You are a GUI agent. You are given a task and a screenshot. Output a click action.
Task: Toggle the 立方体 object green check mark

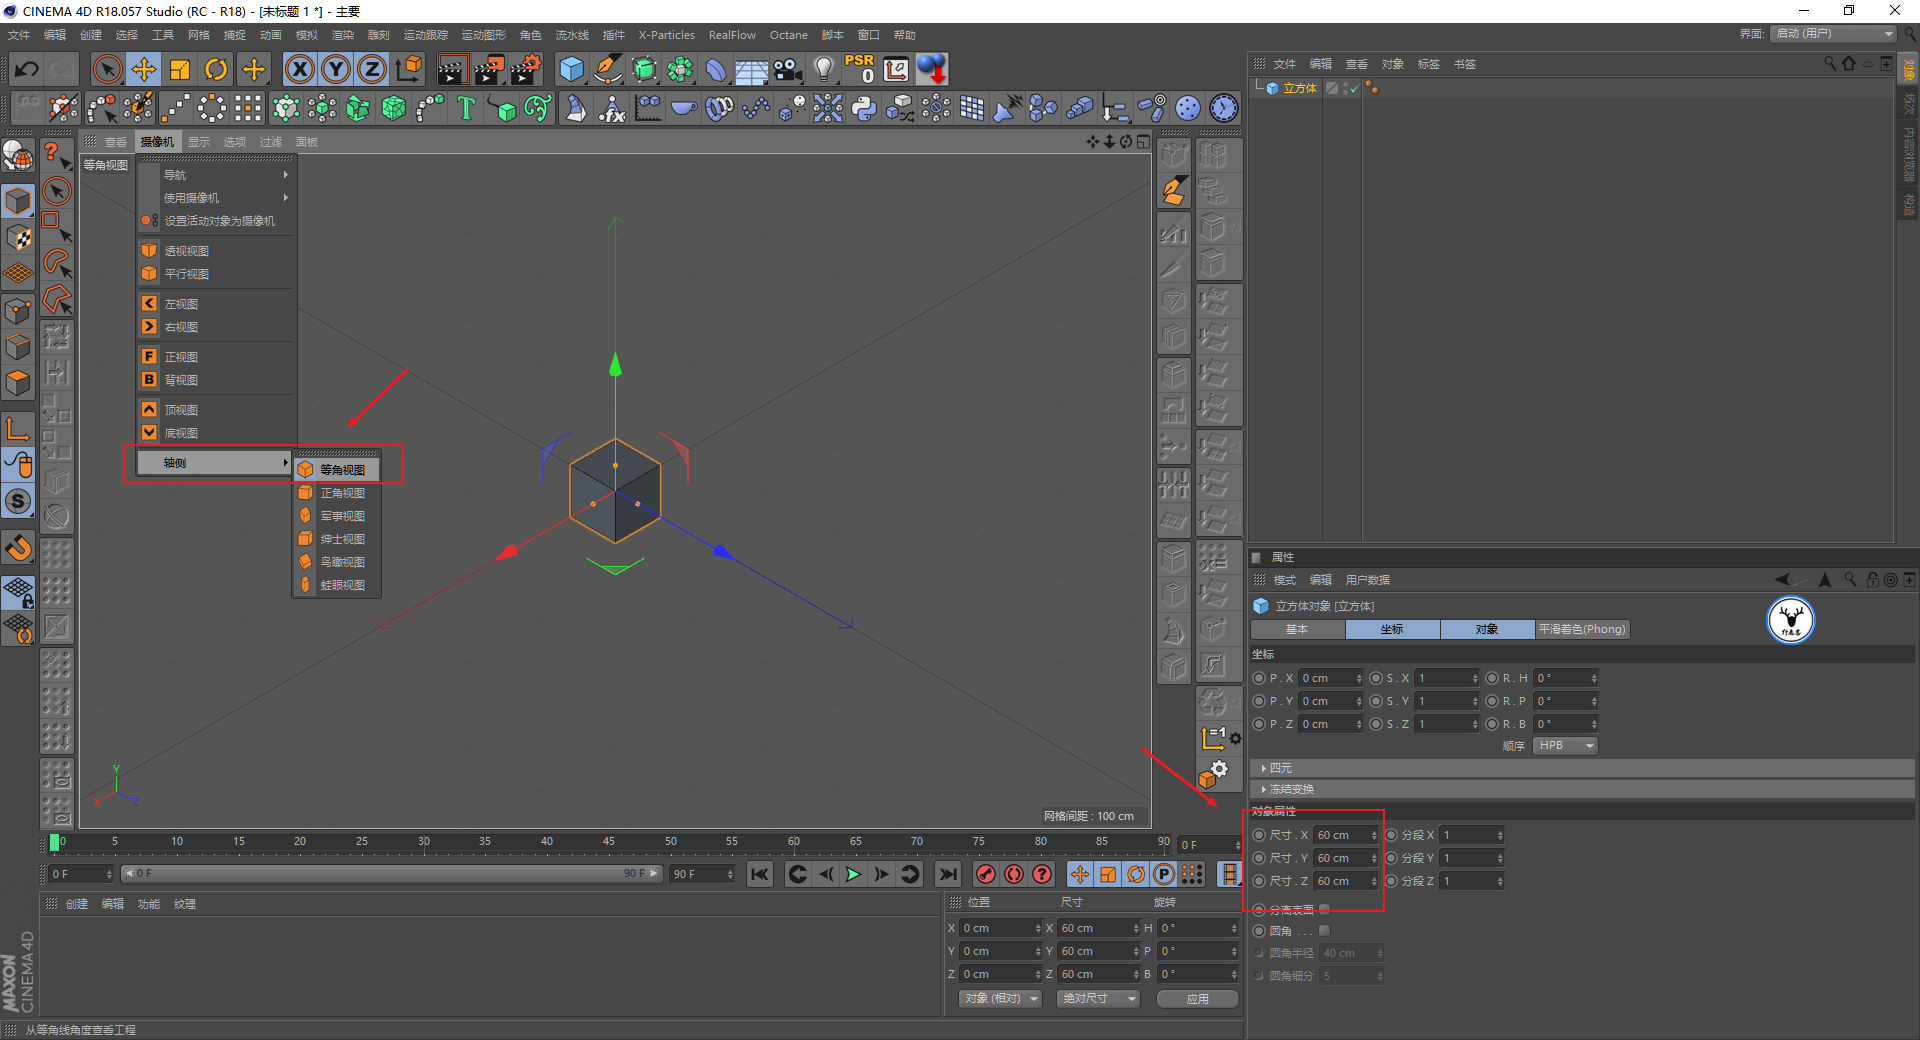pos(1354,89)
